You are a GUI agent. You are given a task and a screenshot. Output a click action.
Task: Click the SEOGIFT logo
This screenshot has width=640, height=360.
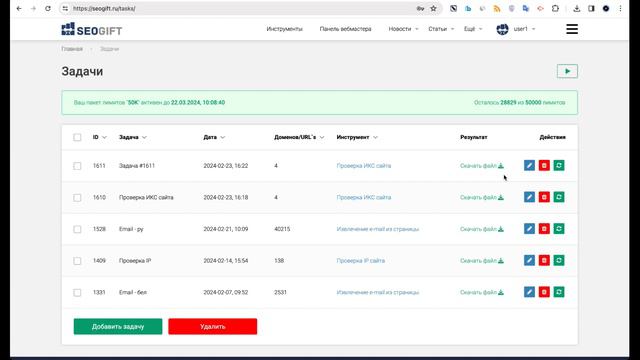point(92,29)
